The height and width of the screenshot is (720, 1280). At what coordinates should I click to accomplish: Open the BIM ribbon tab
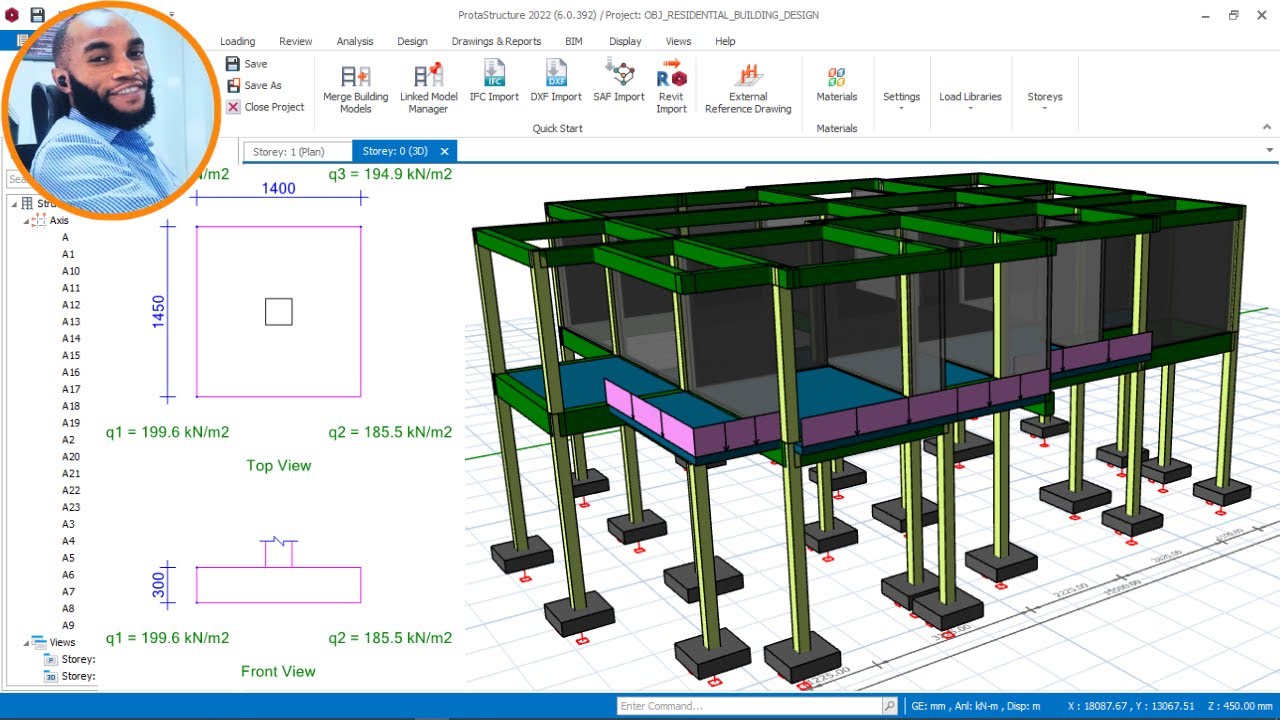[574, 41]
